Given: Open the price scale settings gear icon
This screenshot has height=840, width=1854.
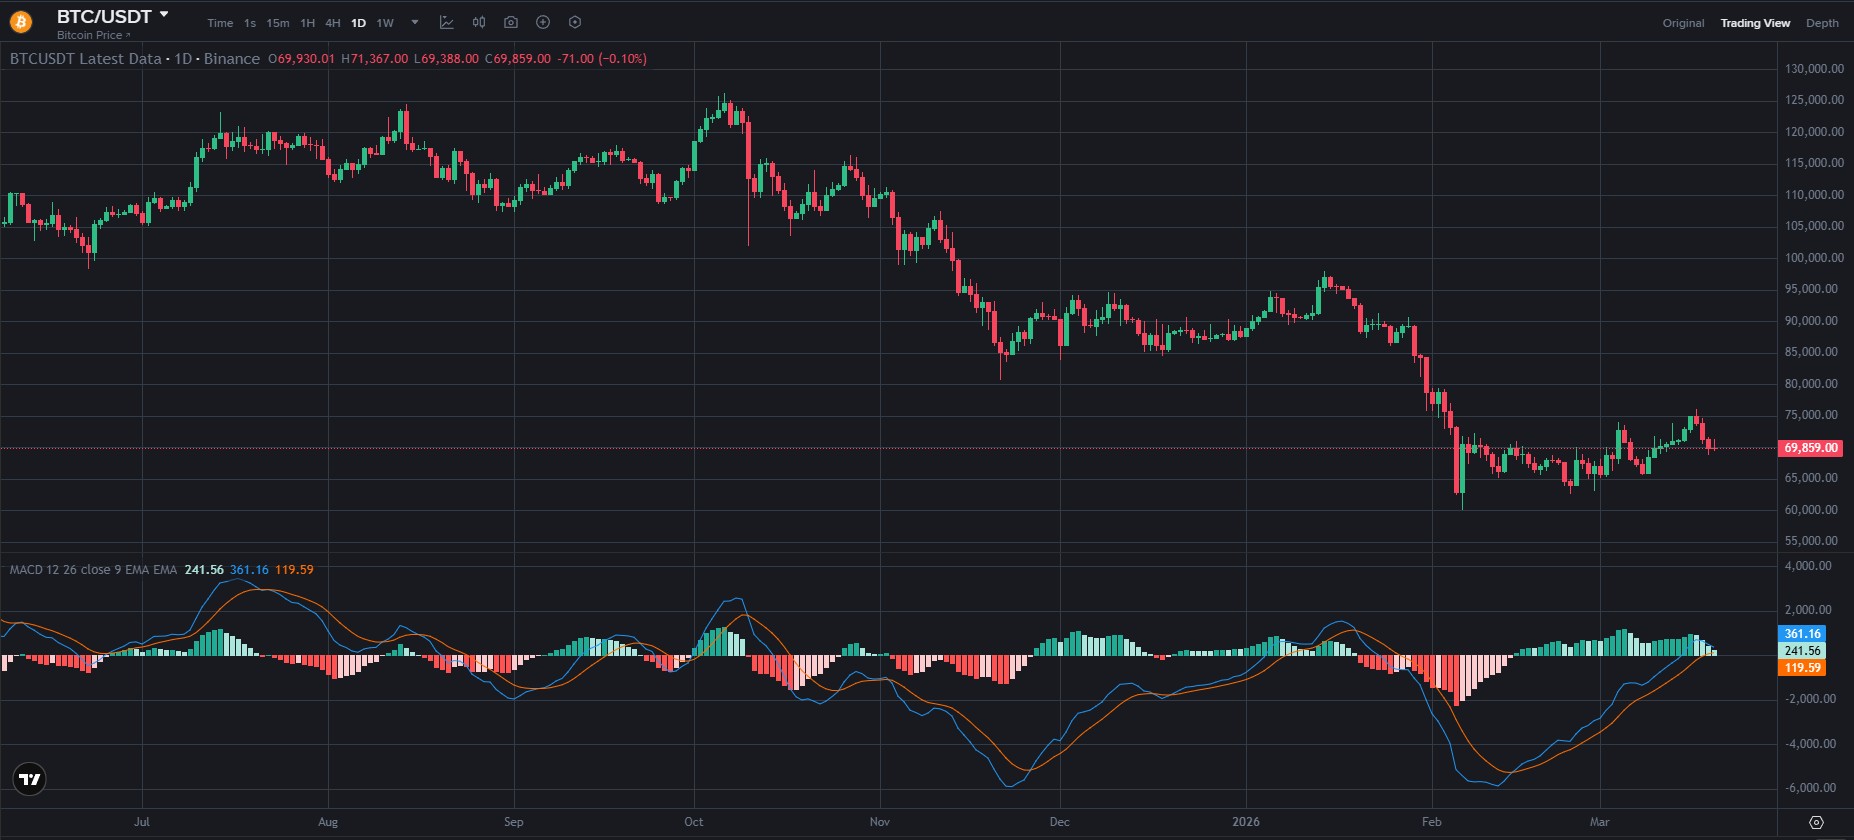Looking at the screenshot, I should point(1817,823).
